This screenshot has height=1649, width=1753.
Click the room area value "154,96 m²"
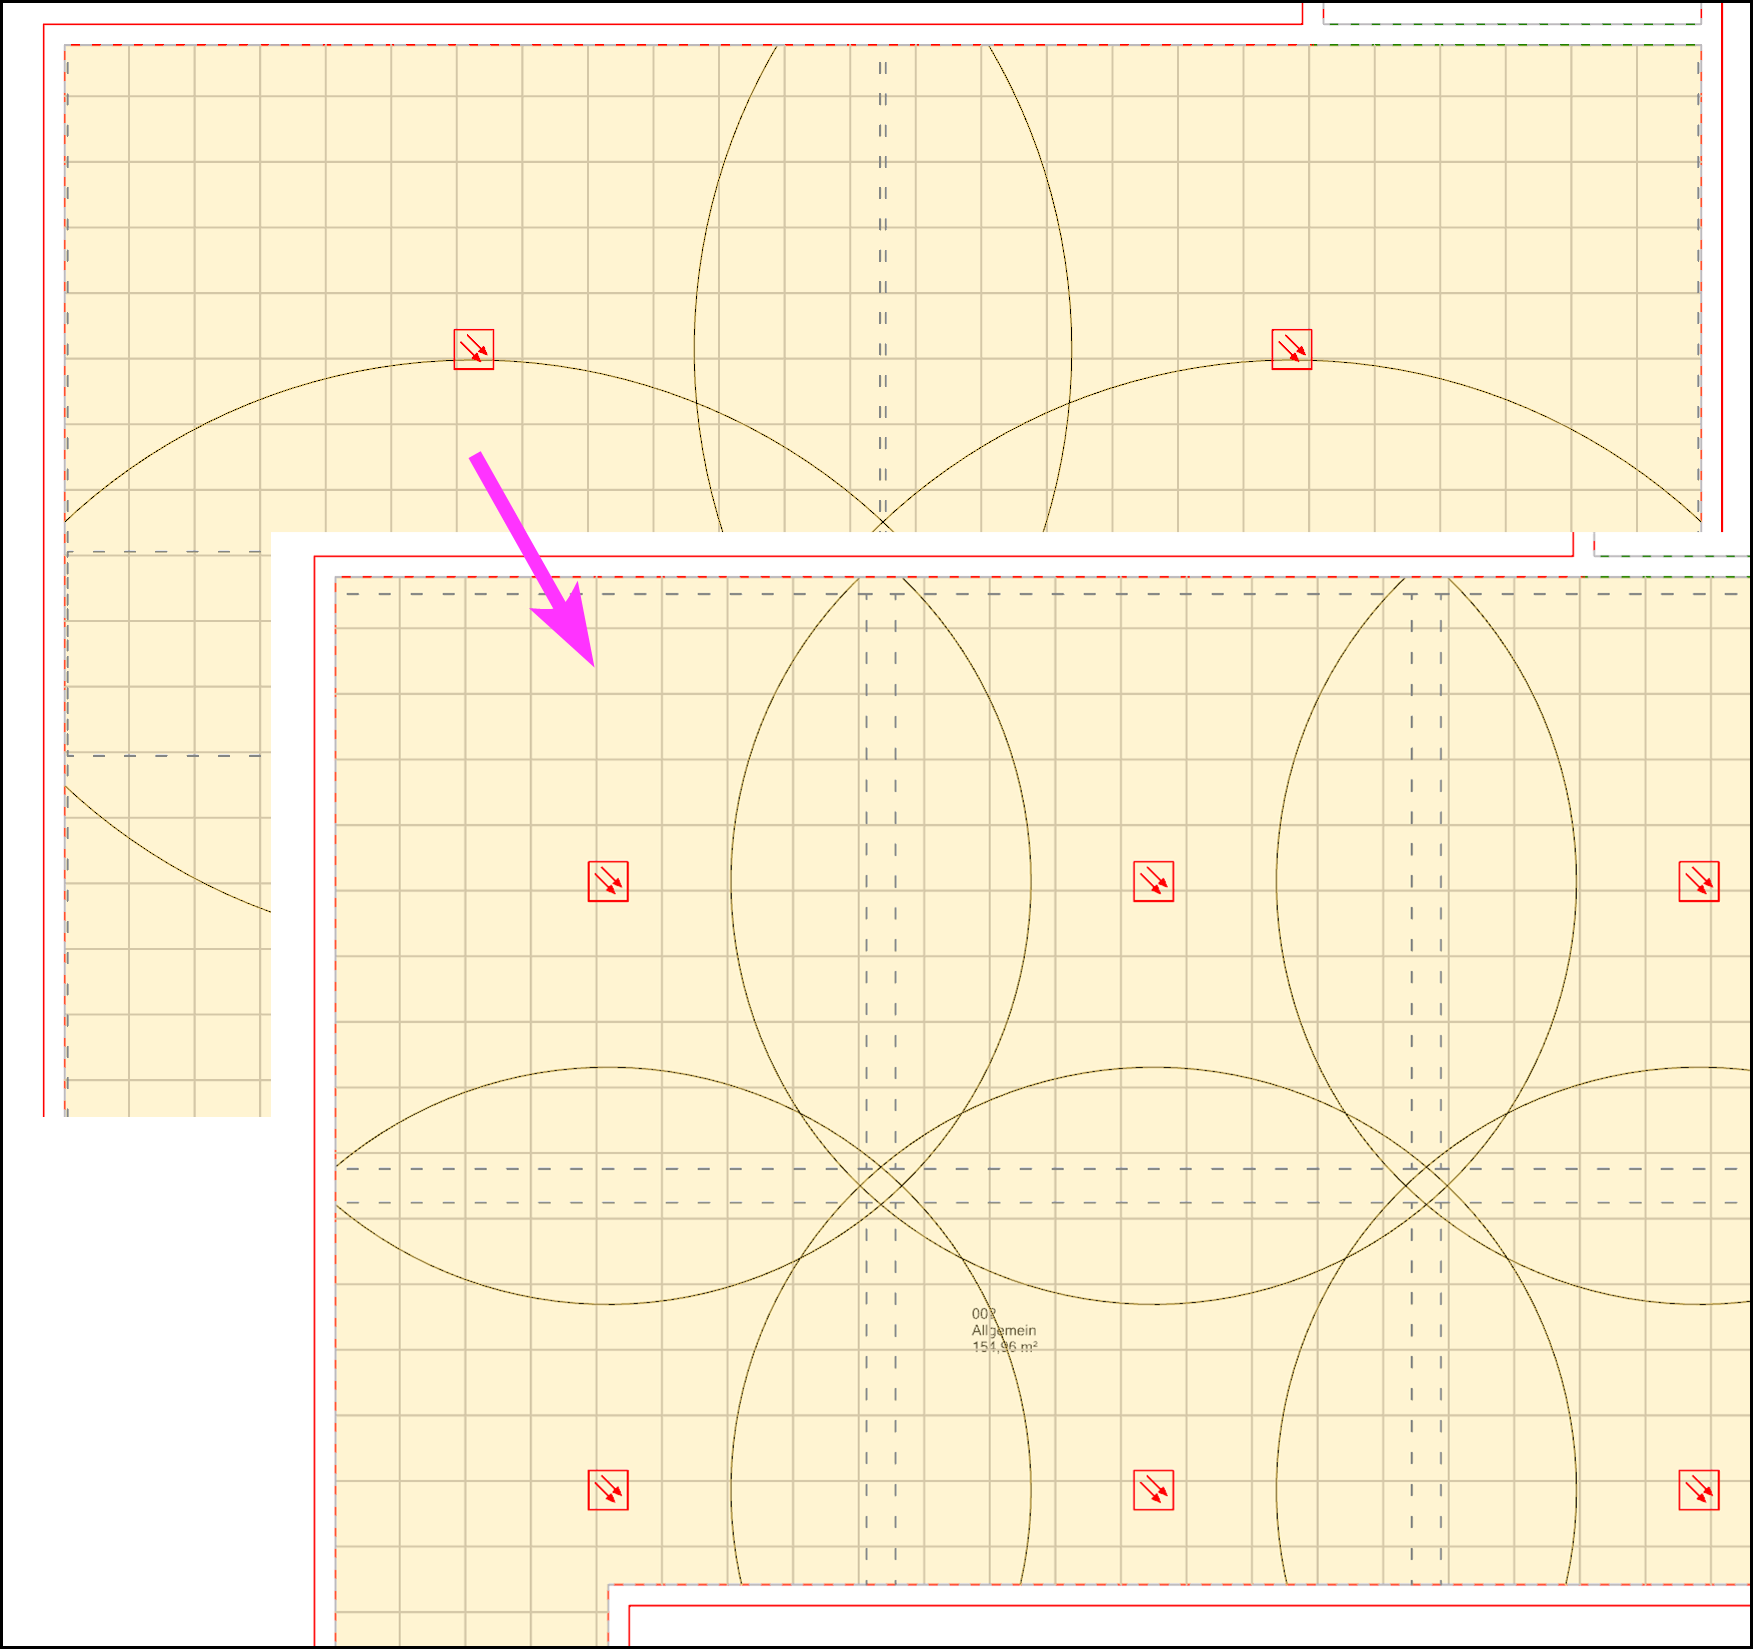pyautogui.click(x=1004, y=1347)
